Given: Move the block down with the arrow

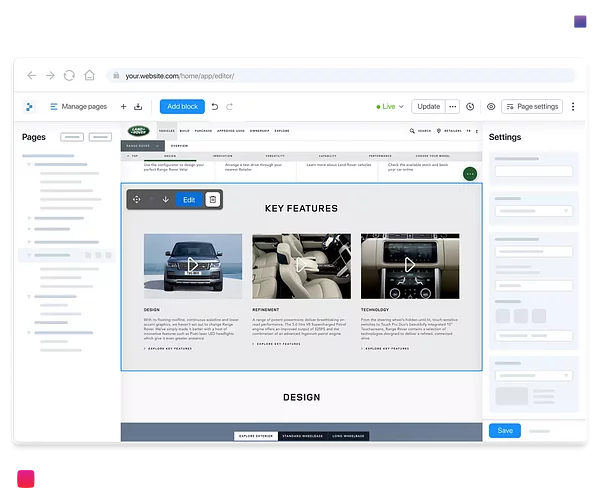Looking at the screenshot, I should coord(165,199).
